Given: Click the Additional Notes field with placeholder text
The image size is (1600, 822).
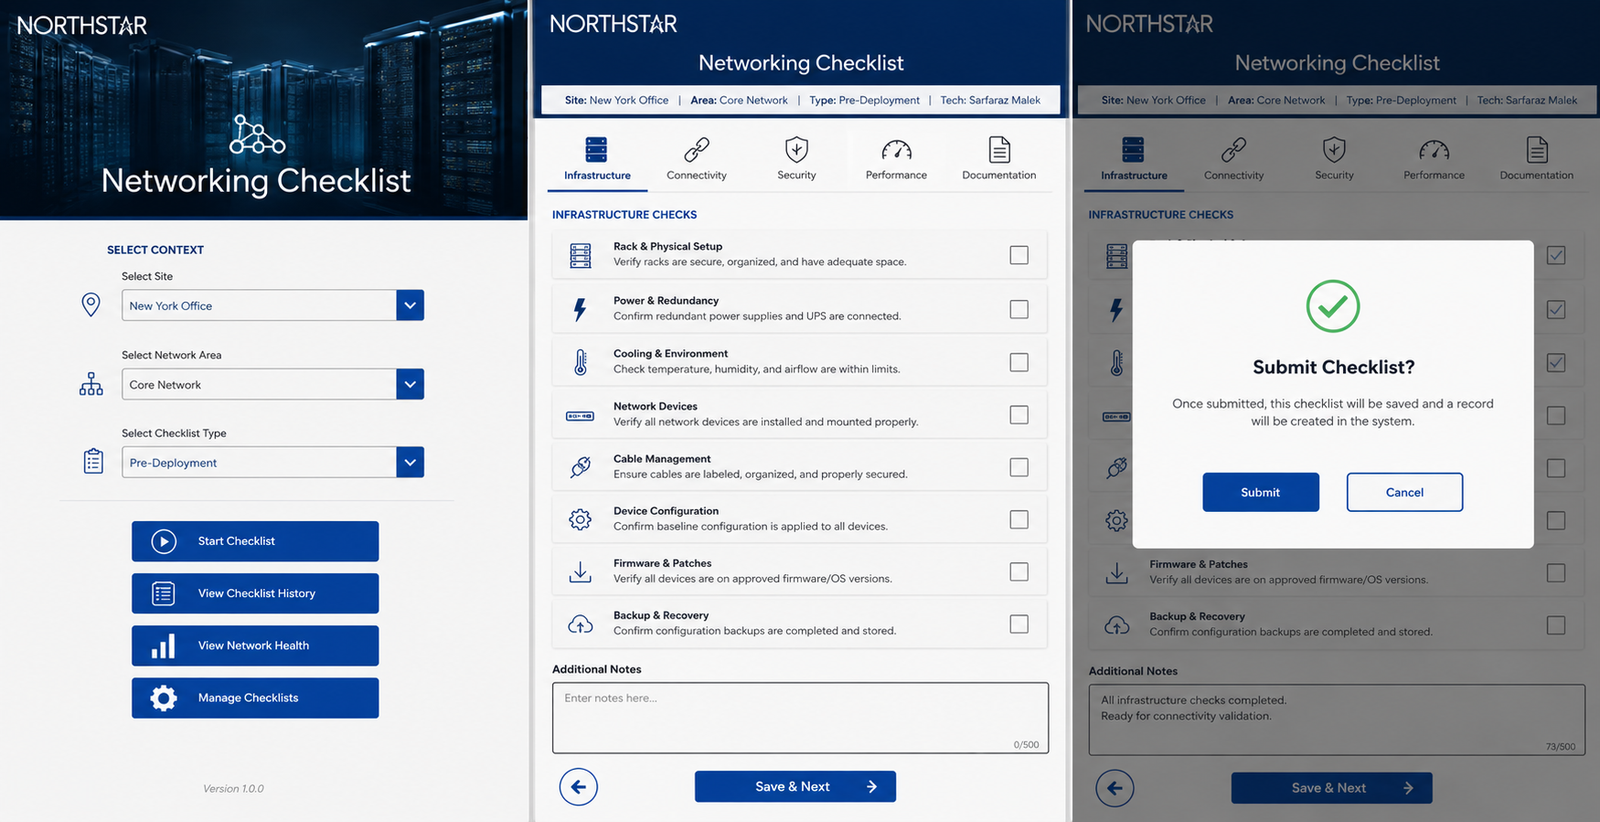Looking at the screenshot, I should coord(800,718).
